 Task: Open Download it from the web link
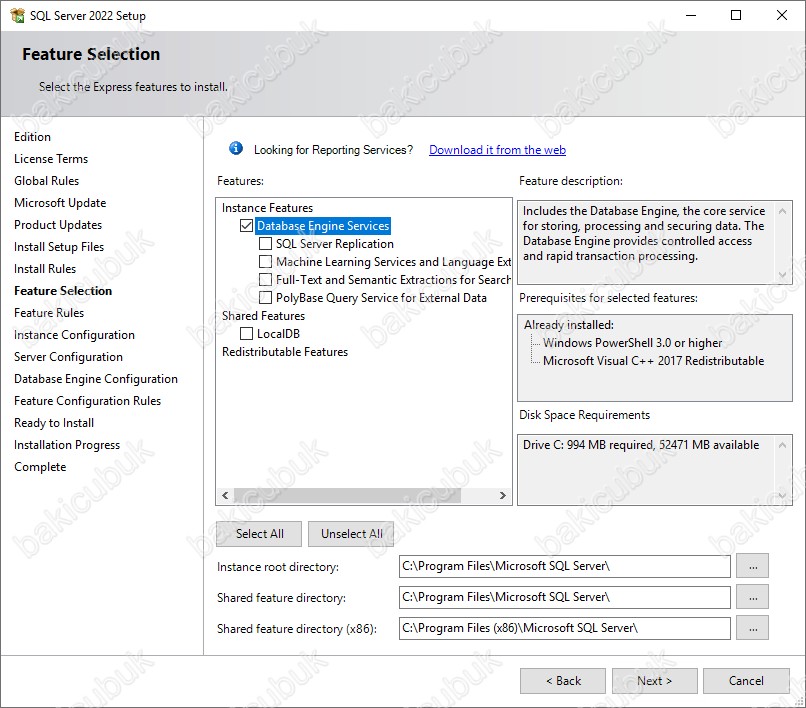497,150
